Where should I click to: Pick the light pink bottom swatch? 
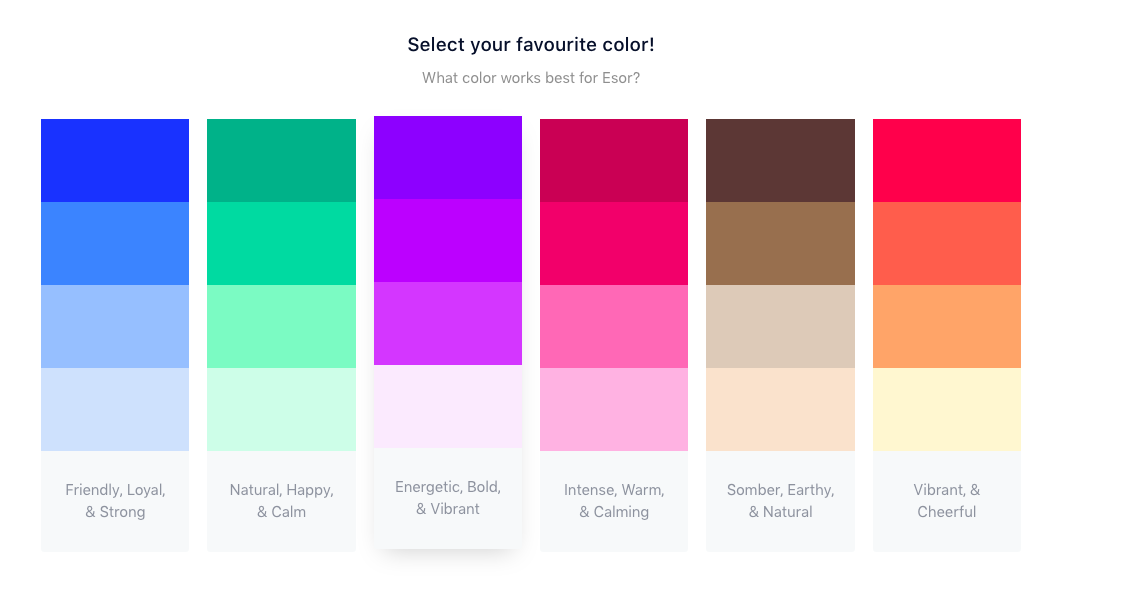[x=614, y=409]
